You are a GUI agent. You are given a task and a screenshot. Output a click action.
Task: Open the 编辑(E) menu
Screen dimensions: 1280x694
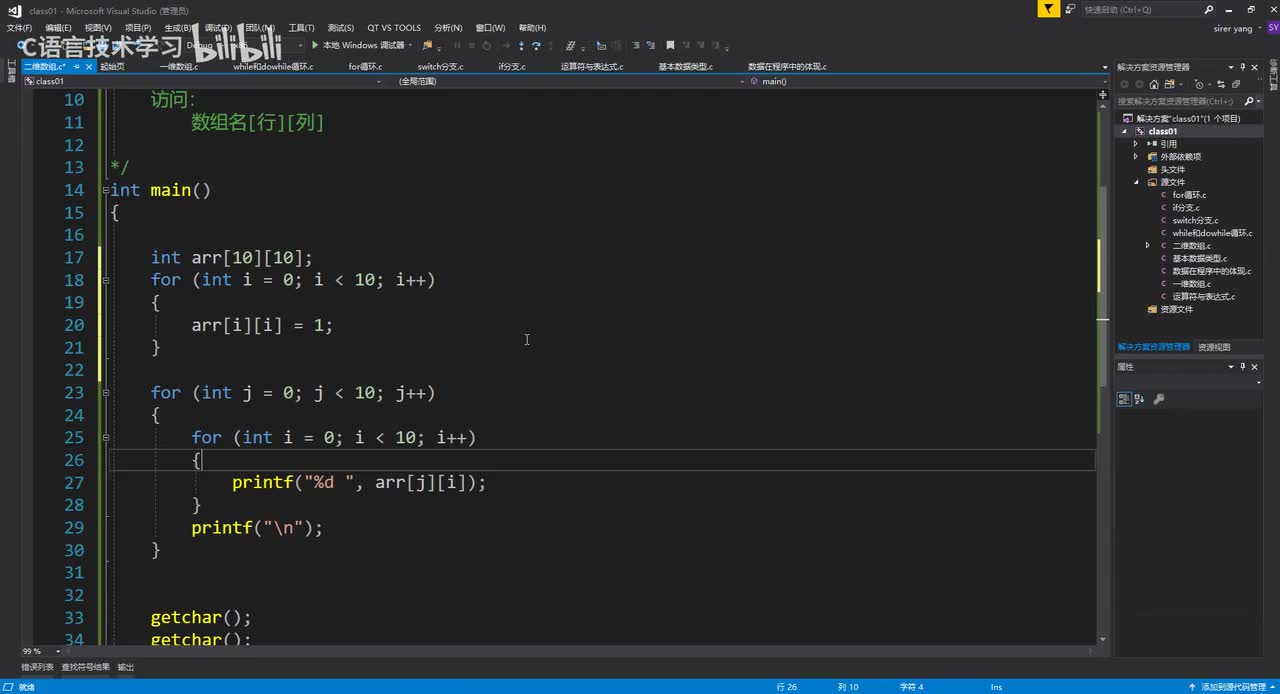point(59,28)
